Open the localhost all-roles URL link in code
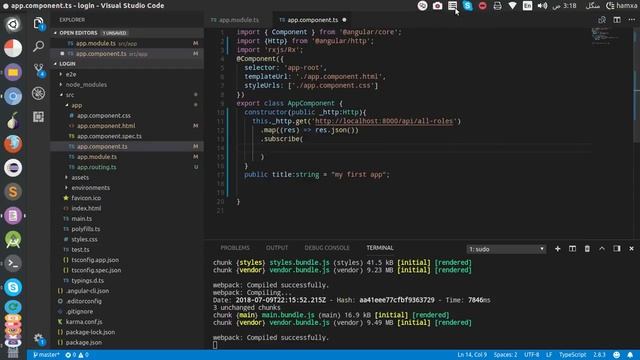Screen dimensions: 640x360 384,121
